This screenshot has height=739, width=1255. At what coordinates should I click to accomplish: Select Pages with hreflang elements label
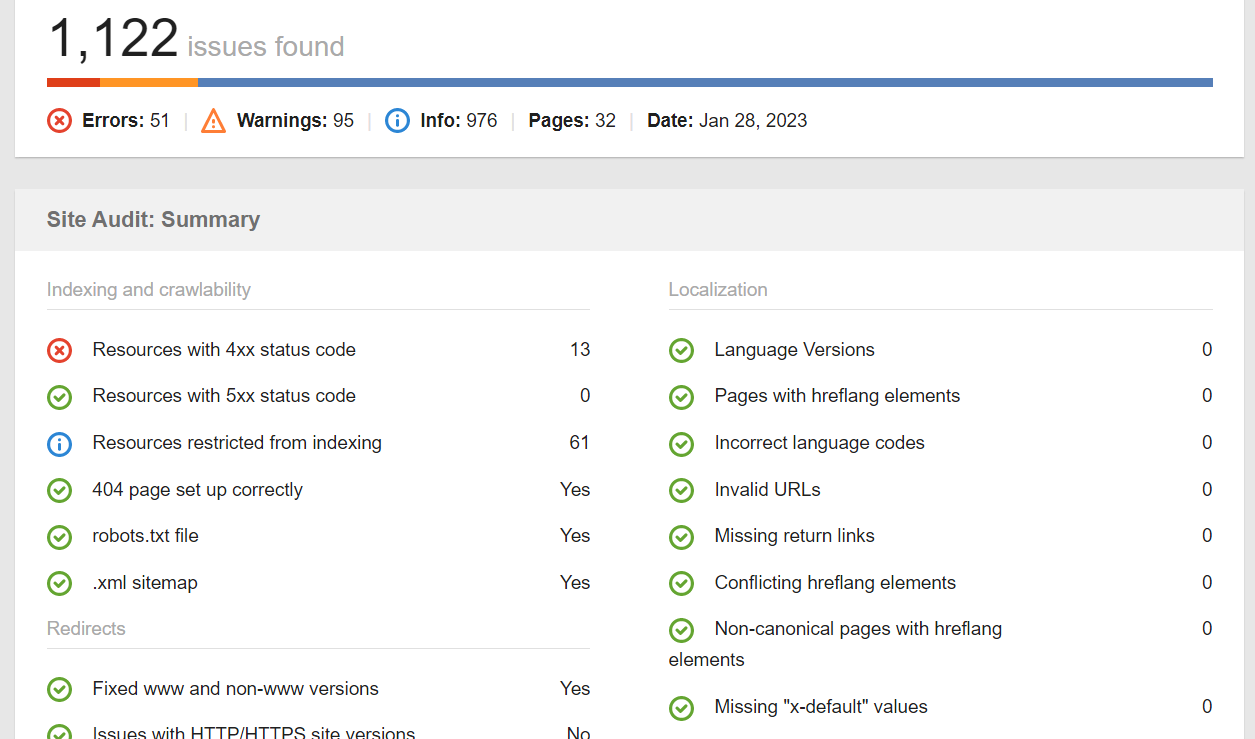tap(837, 395)
